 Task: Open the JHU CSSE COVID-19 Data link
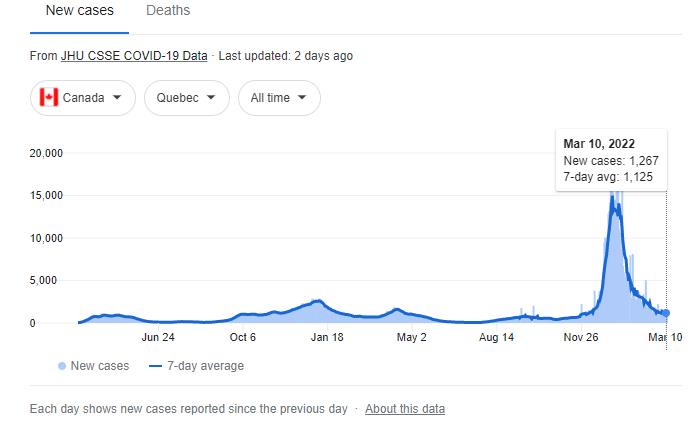coord(134,56)
